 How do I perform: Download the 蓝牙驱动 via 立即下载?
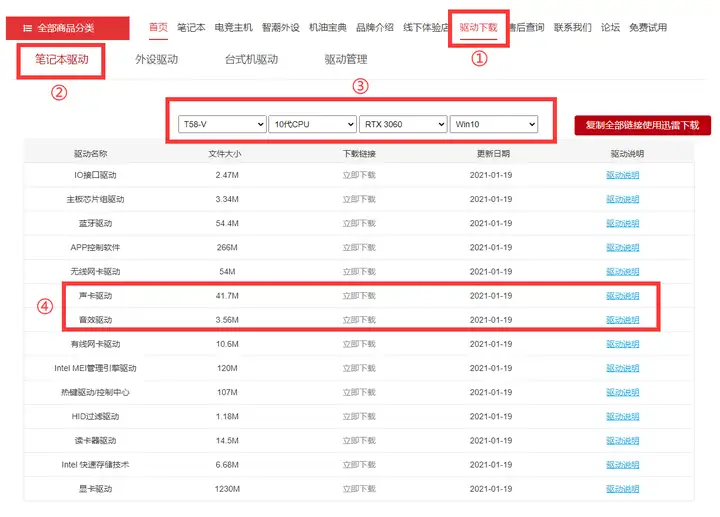pos(359,223)
